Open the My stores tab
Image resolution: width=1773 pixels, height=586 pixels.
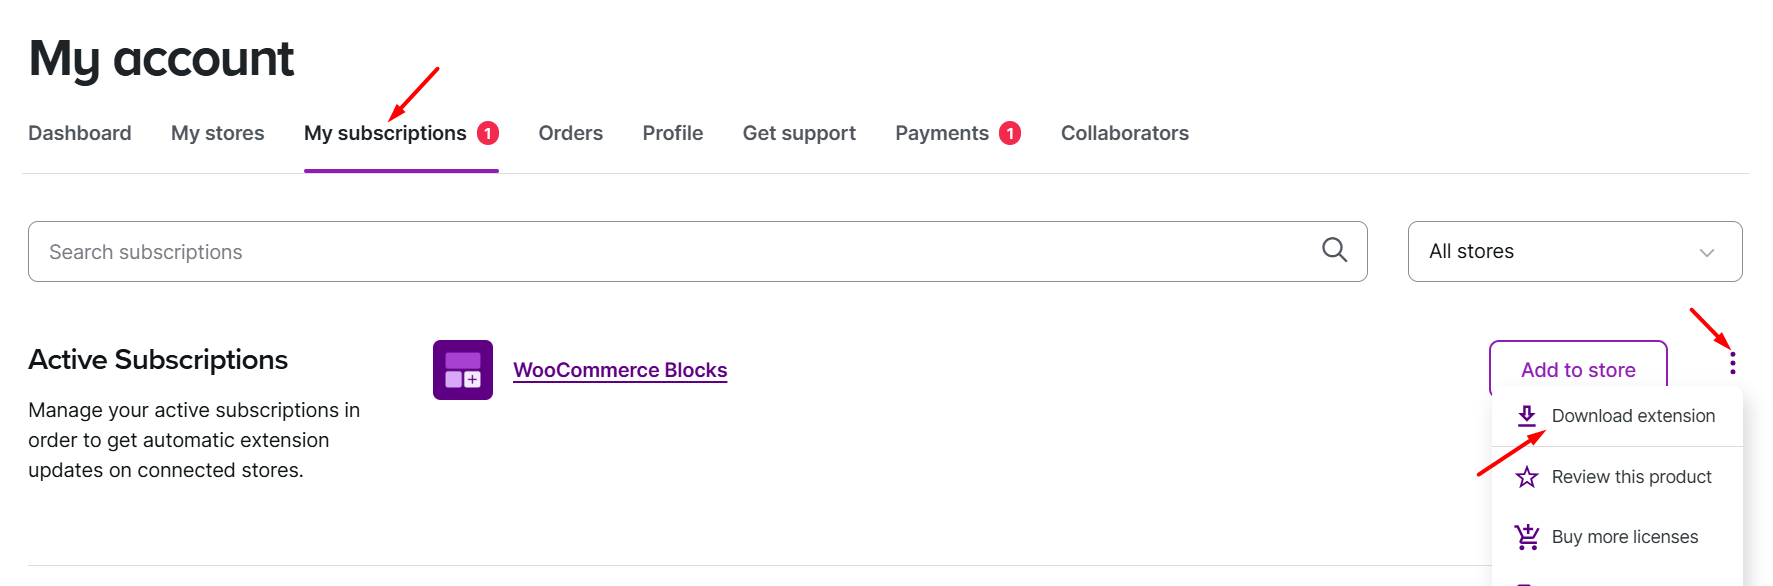tap(218, 133)
